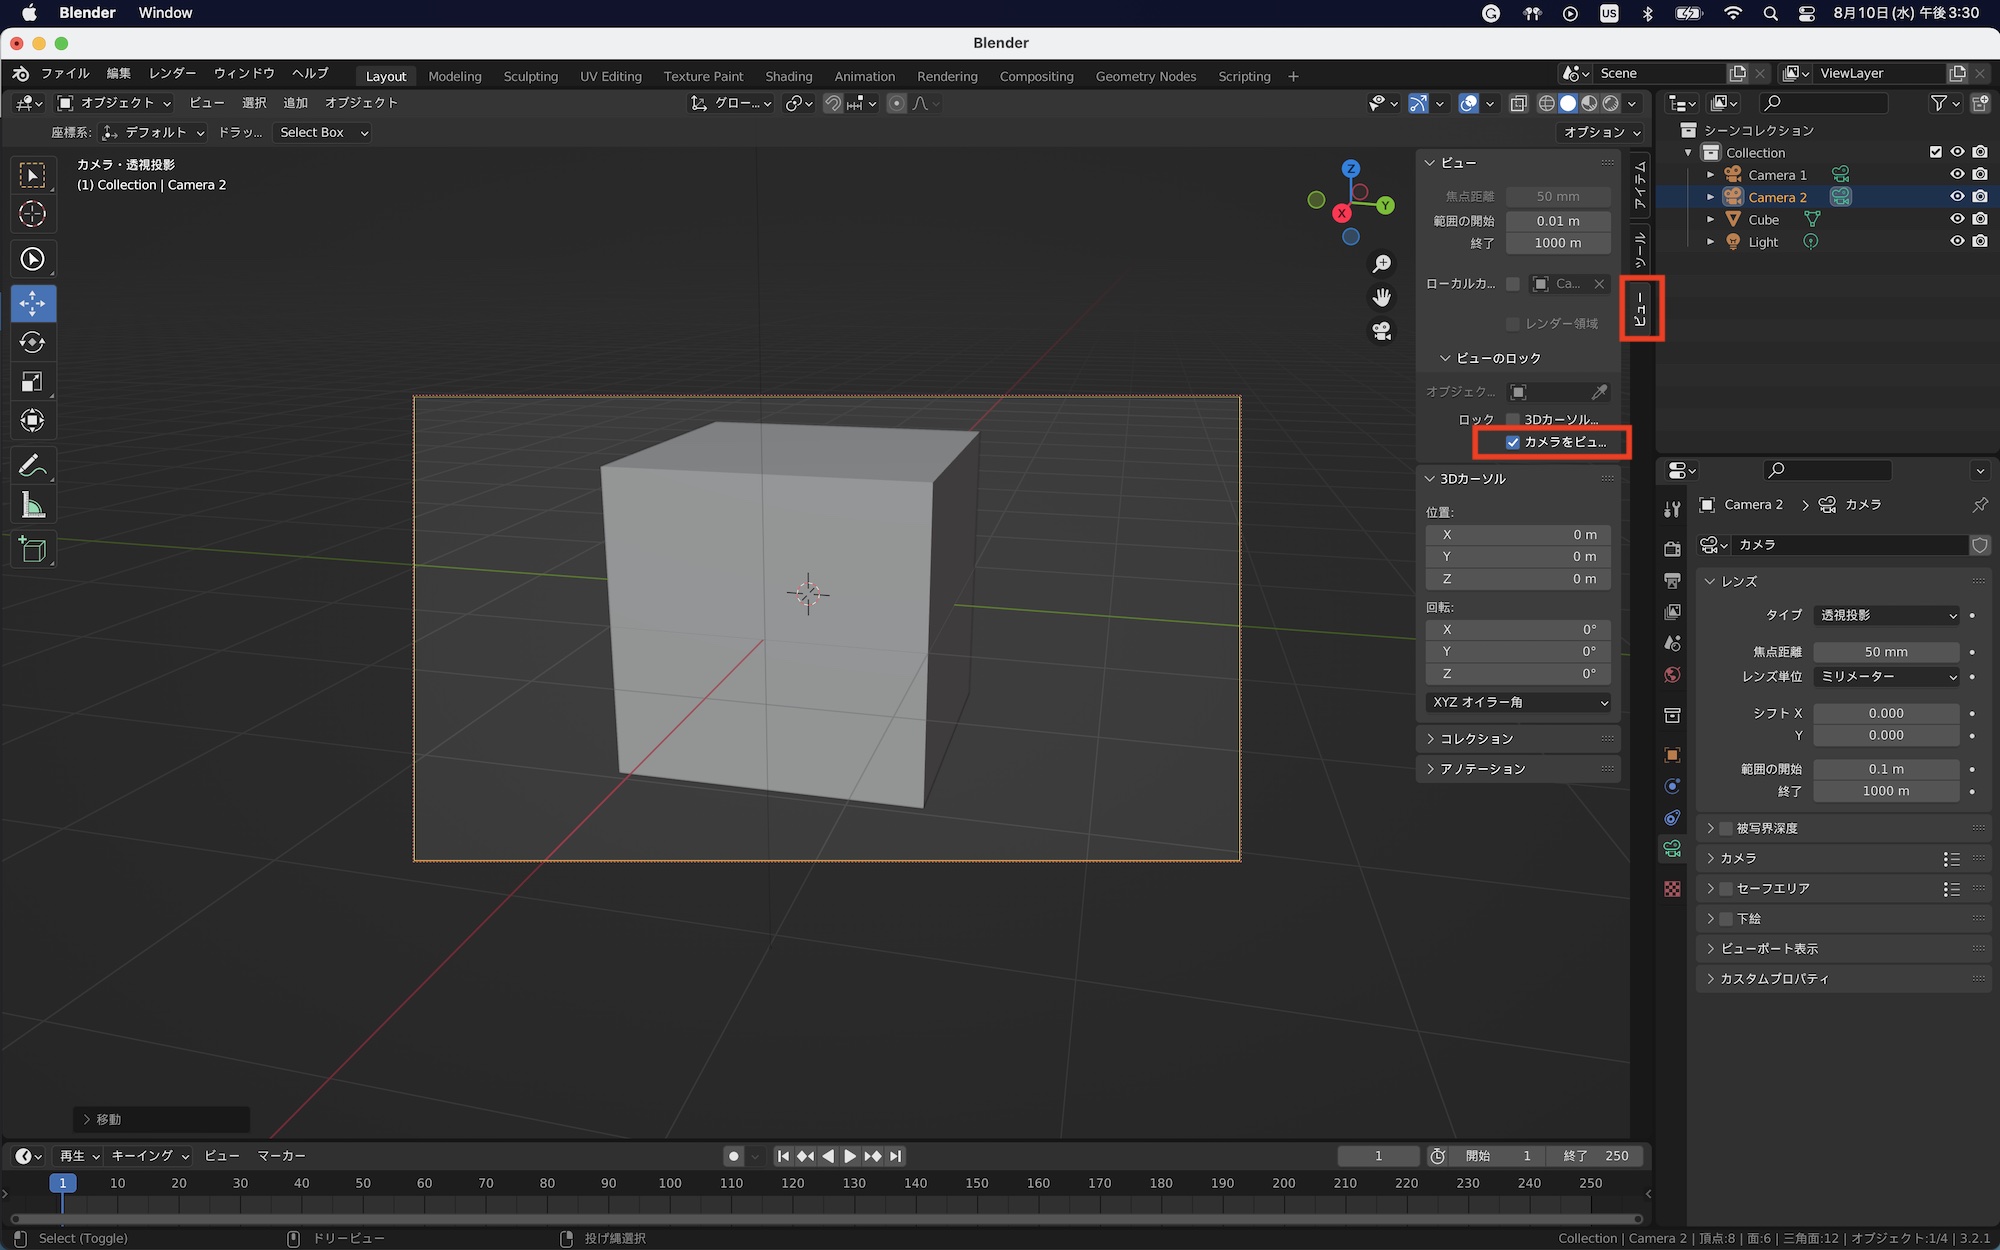
Task: Open the Output properties printer tab
Action: [1672, 580]
